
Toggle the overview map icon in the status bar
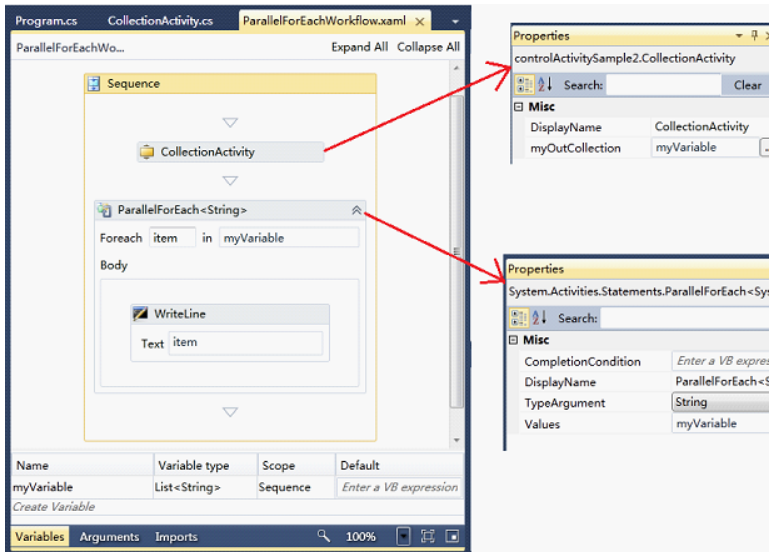452,536
